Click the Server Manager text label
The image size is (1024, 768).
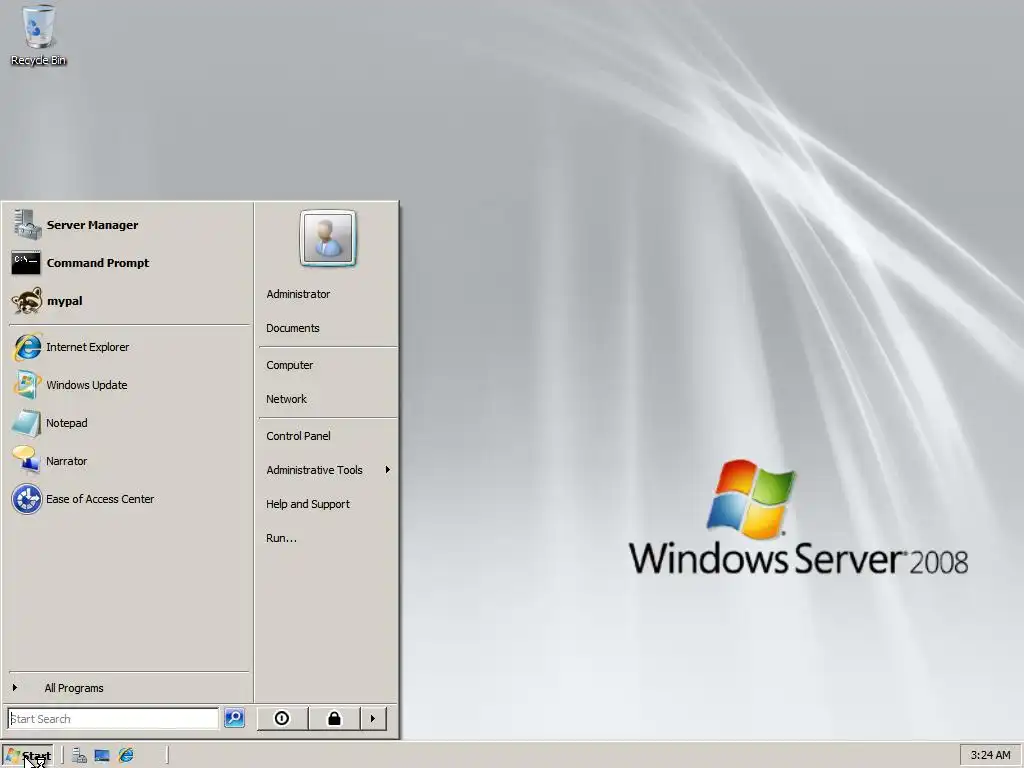(92, 225)
